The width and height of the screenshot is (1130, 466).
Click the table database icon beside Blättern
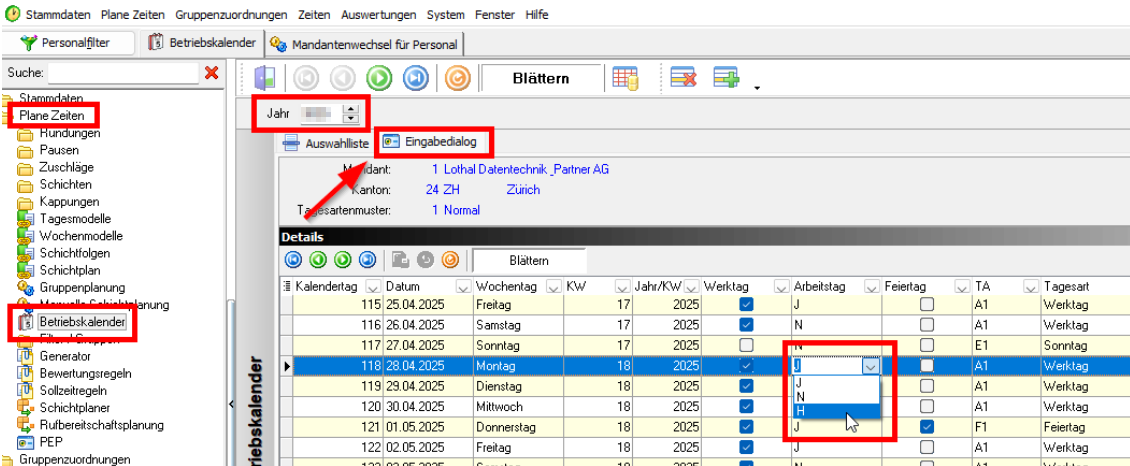[x=626, y=78]
